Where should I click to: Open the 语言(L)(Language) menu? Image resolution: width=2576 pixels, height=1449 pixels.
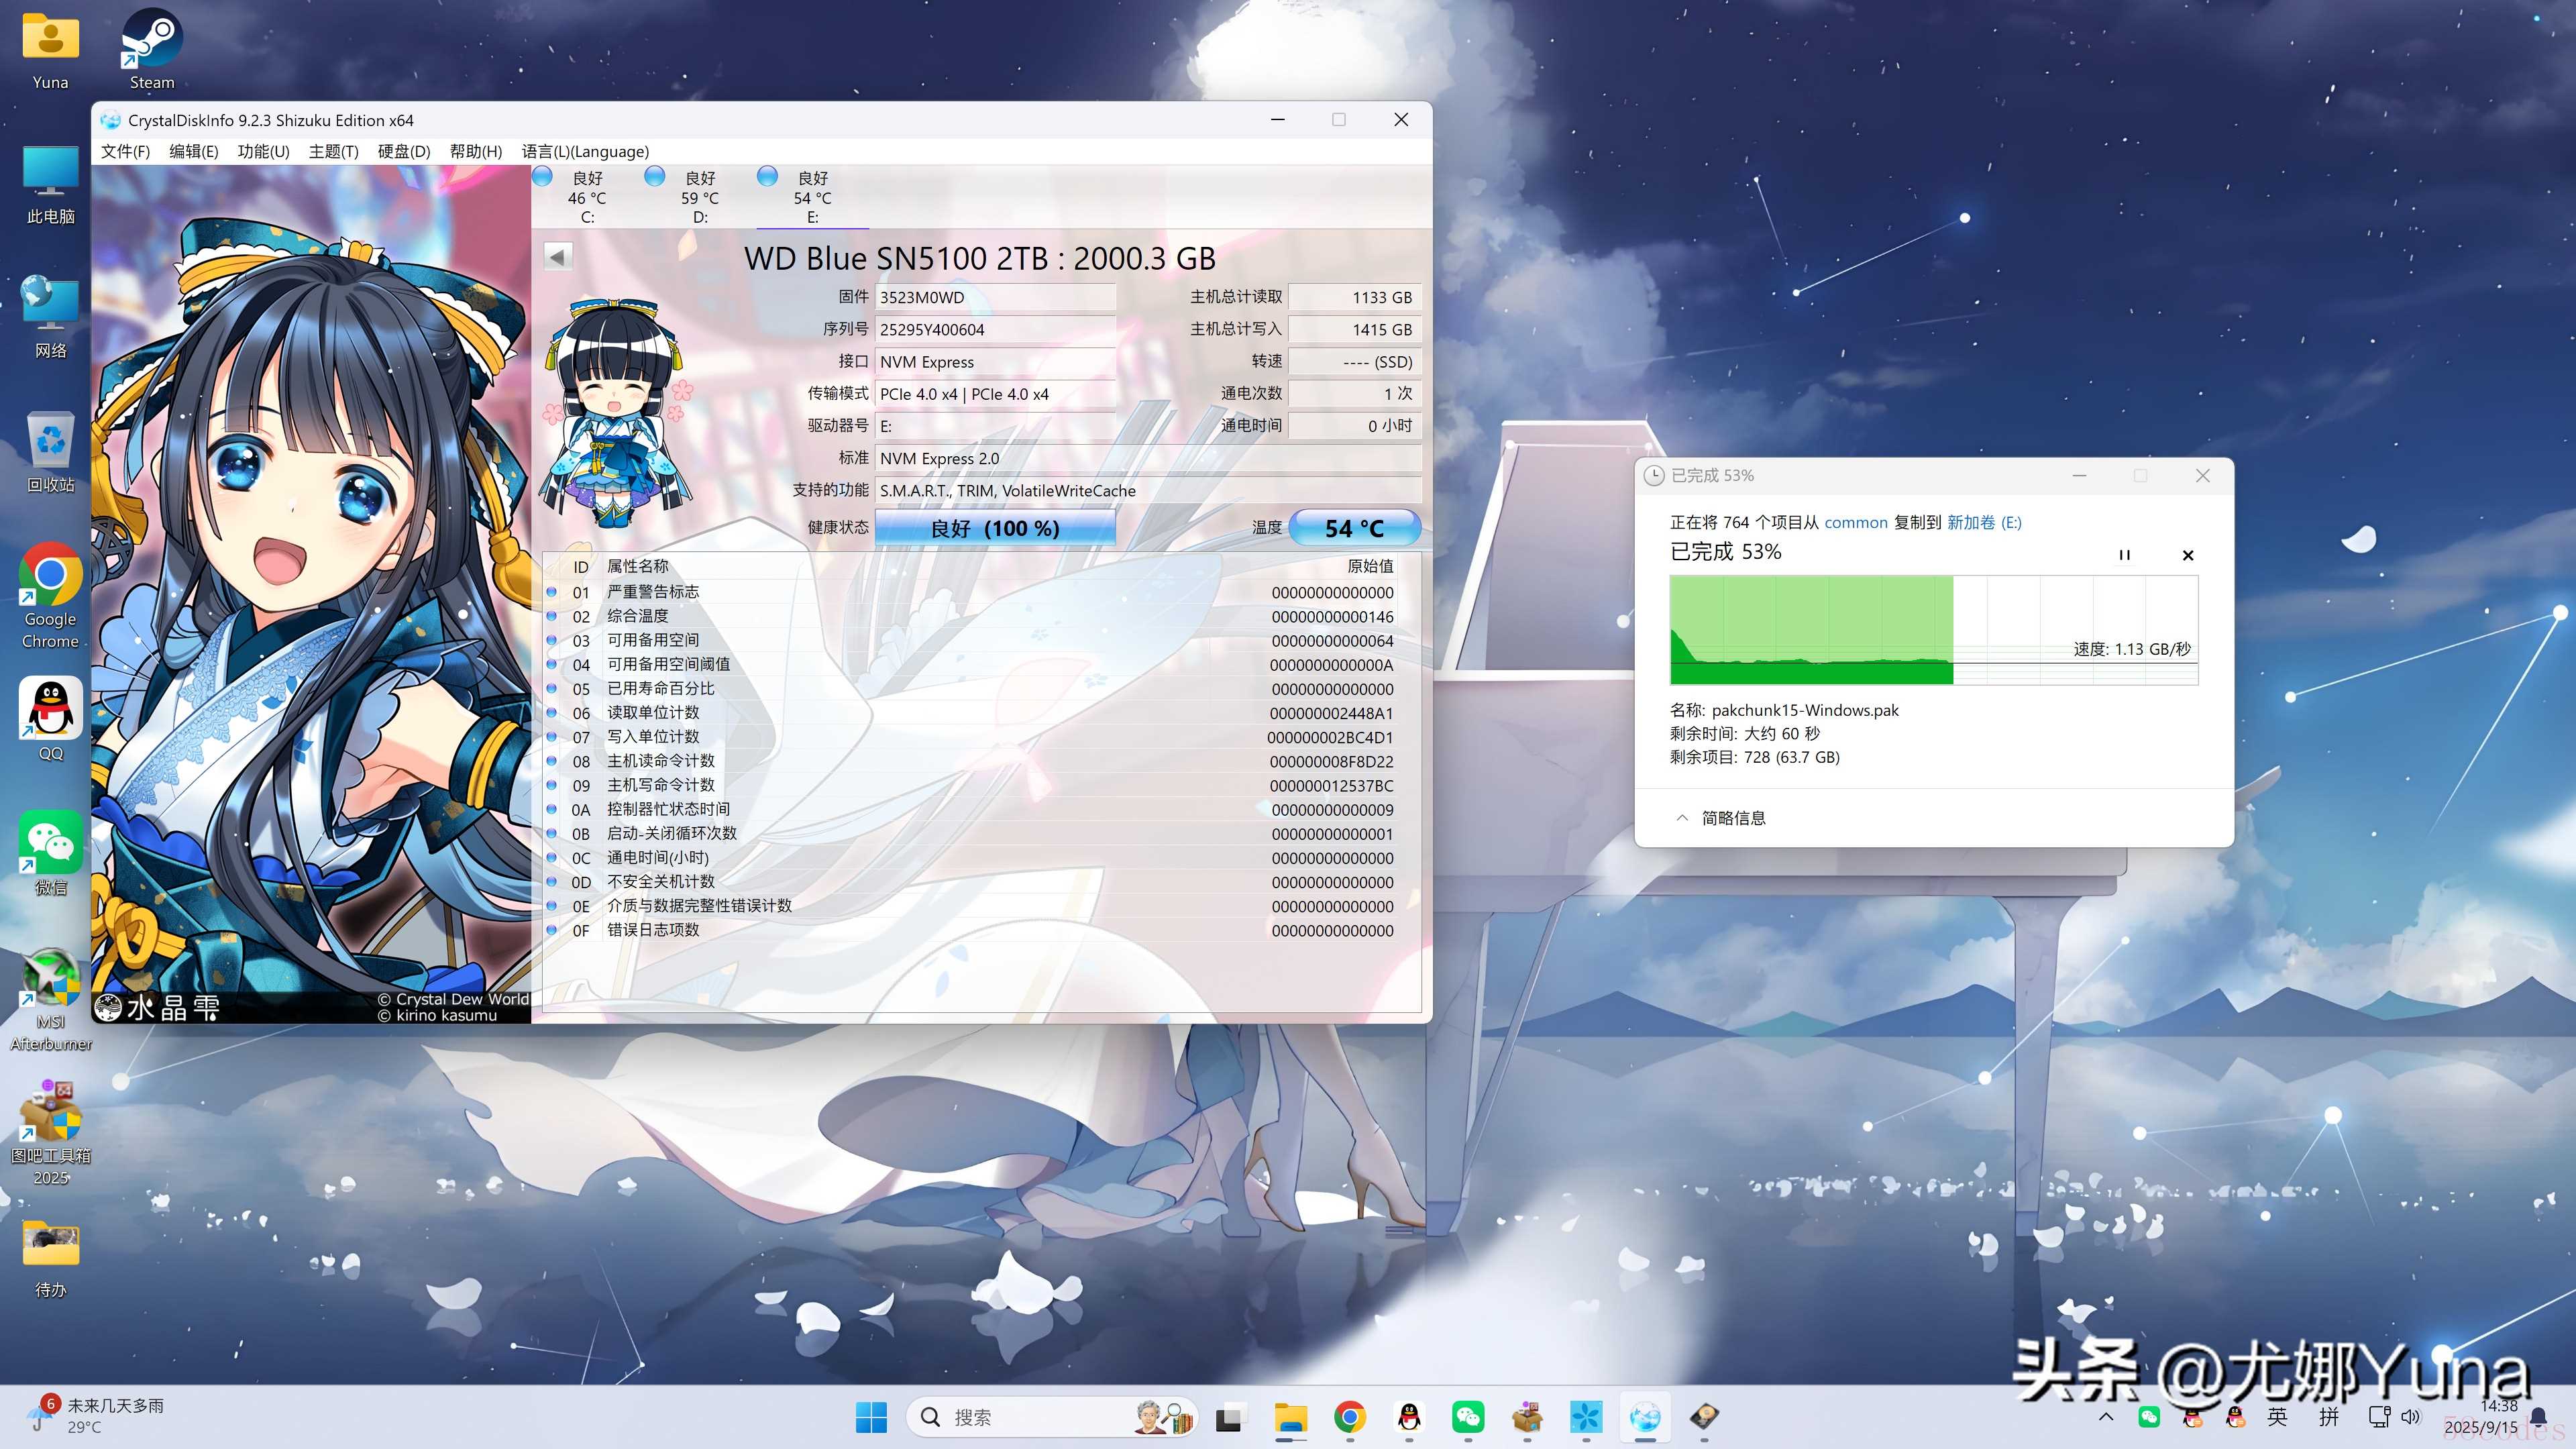click(585, 151)
